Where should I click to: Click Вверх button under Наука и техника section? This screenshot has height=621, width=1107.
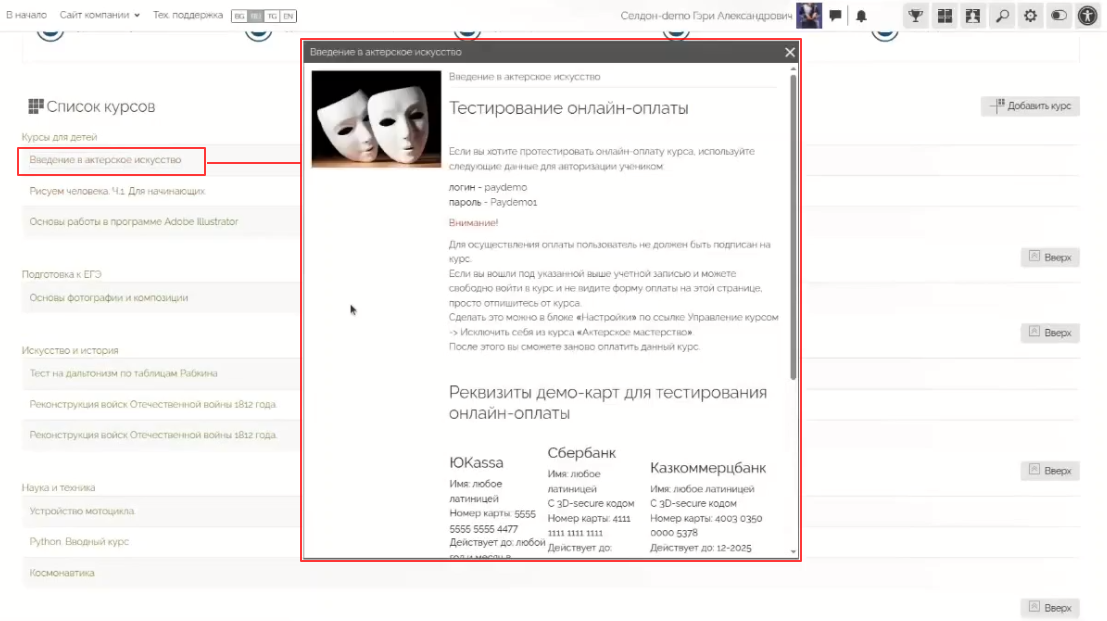click(1050, 608)
